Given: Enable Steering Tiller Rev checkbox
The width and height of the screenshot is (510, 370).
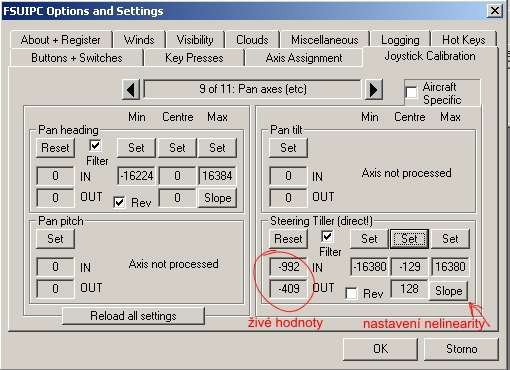Looking at the screenshot, I should (x=352, y=294).
